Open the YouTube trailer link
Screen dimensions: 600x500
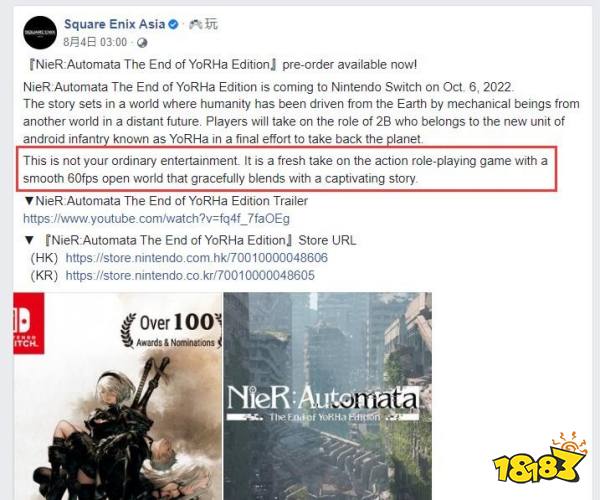pyautogui.click(x=157, y=219)
